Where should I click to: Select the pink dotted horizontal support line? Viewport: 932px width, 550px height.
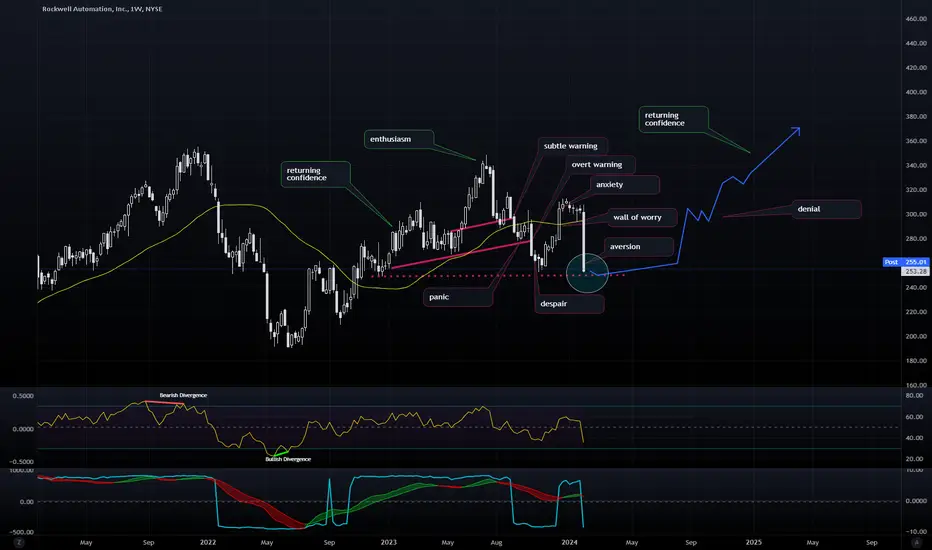(498, 276)
